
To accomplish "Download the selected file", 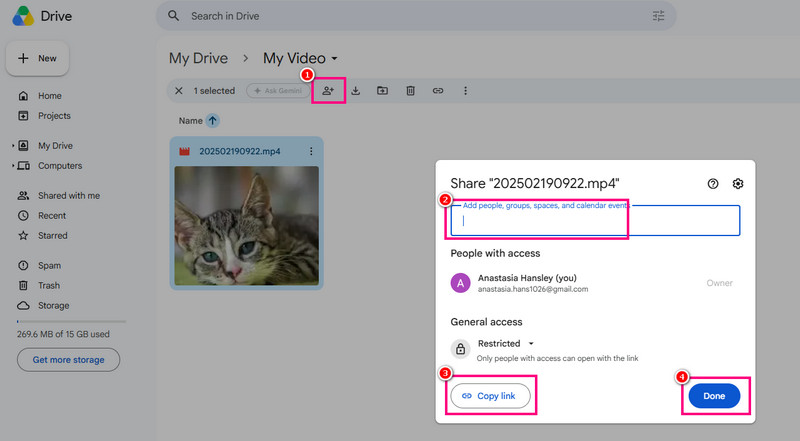I will 356,91.
